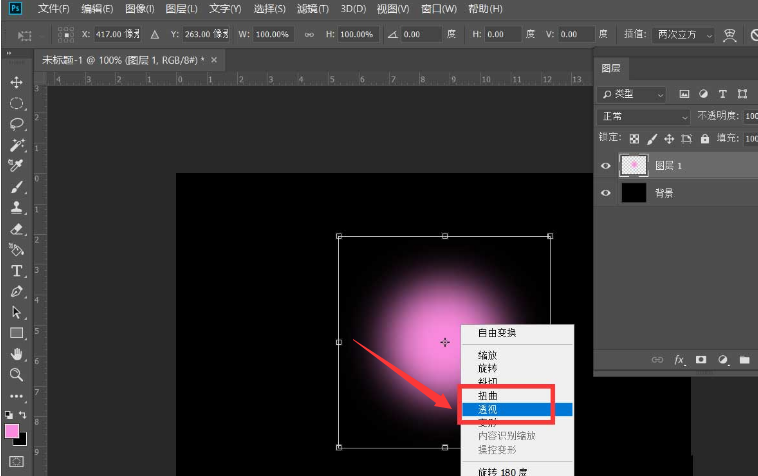The image size is (758, 476).
Task: Select the Path Selection tool
Action: tap(16, 313)
